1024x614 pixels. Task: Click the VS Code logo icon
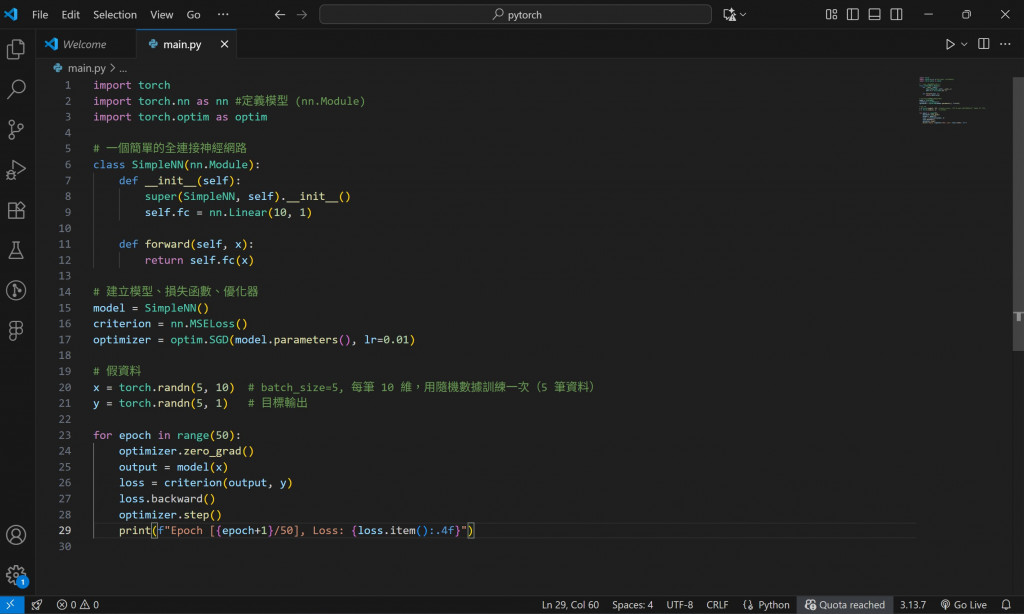(x=11, y=14)
